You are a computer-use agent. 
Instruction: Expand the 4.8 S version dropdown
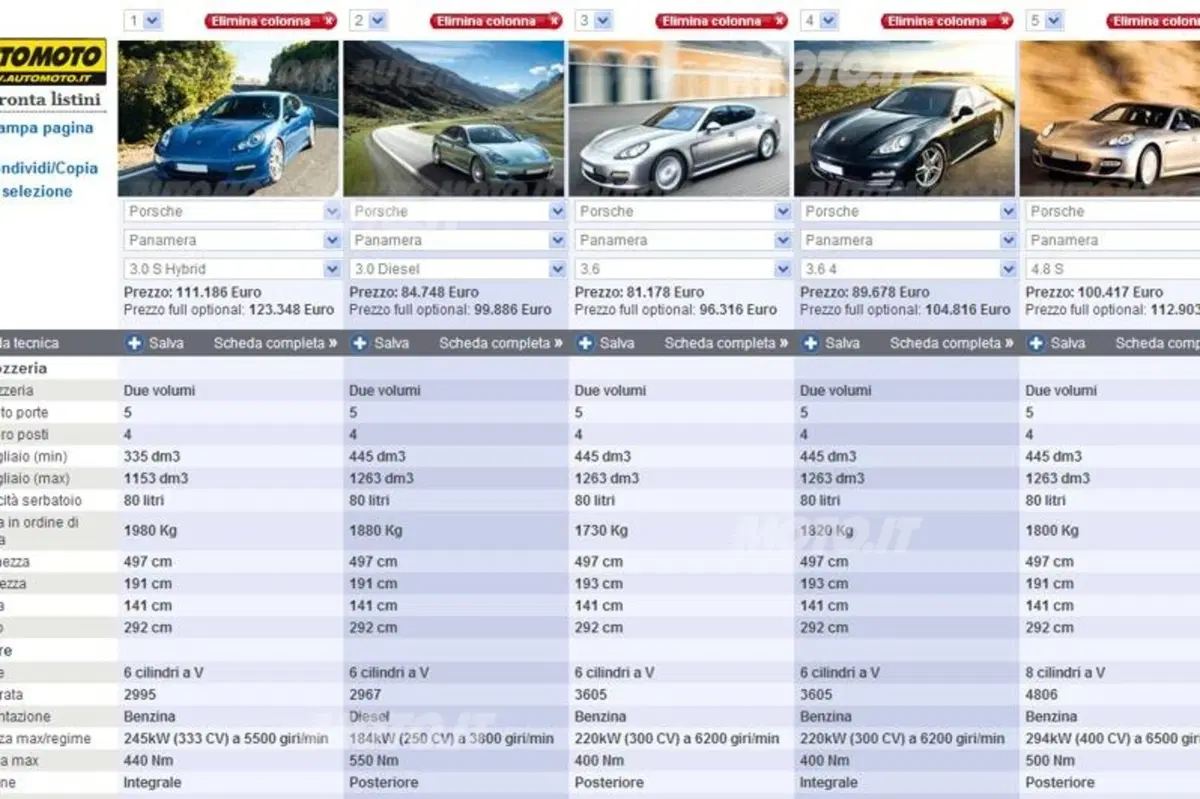(1113, 269)
